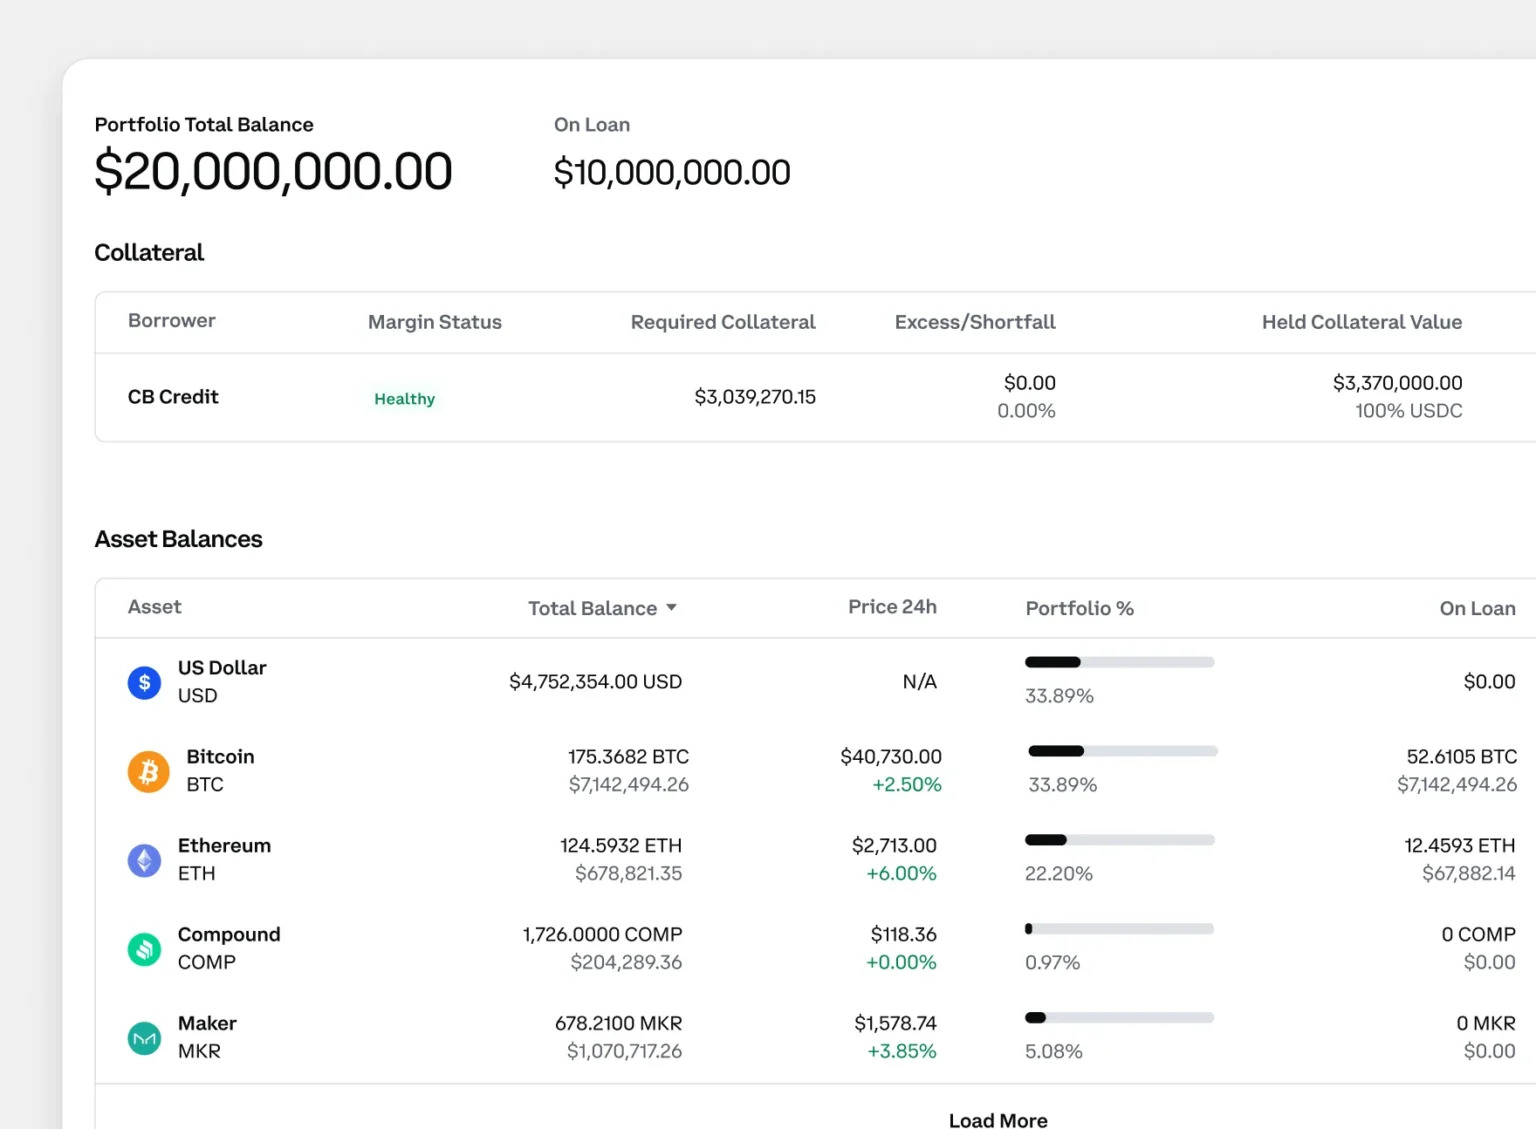1536x1129 pixels.
Task: Click Load More to show assets
Action: 997,1120
